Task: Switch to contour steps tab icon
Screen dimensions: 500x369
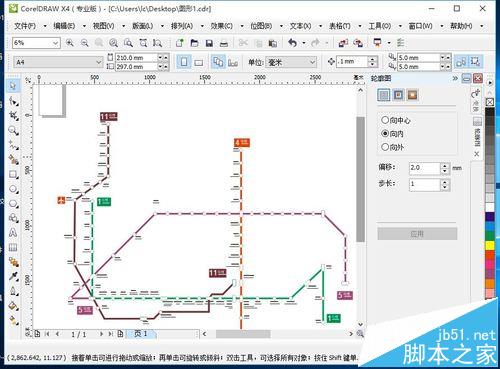Action: 384,95
